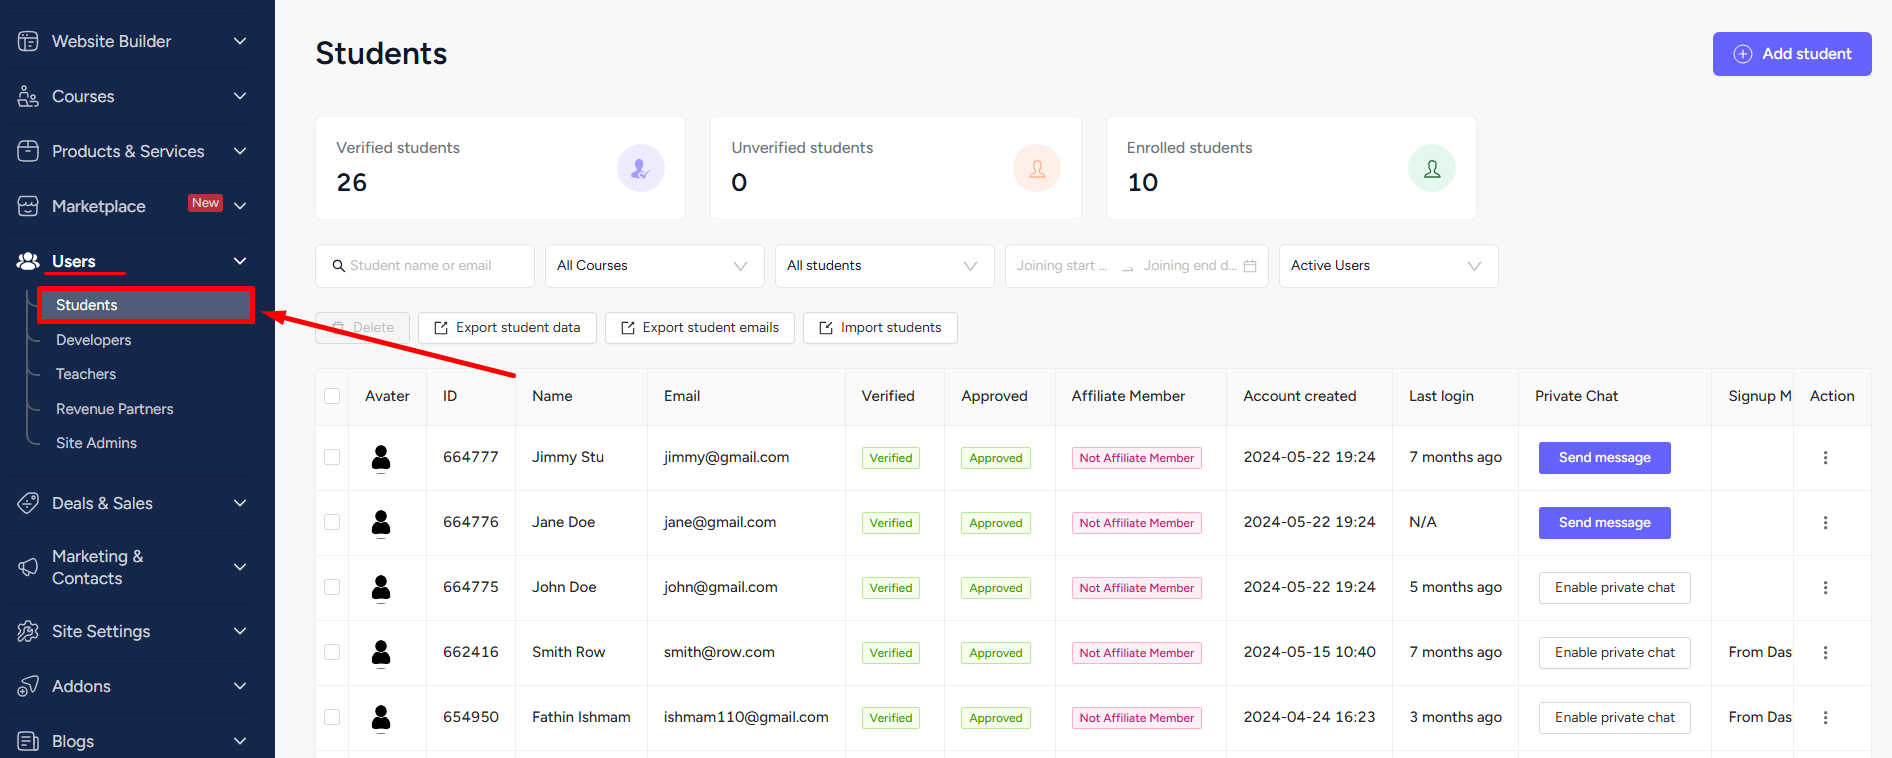
Task: Click the Courses sidebar icon
Action: coord(28,96)
